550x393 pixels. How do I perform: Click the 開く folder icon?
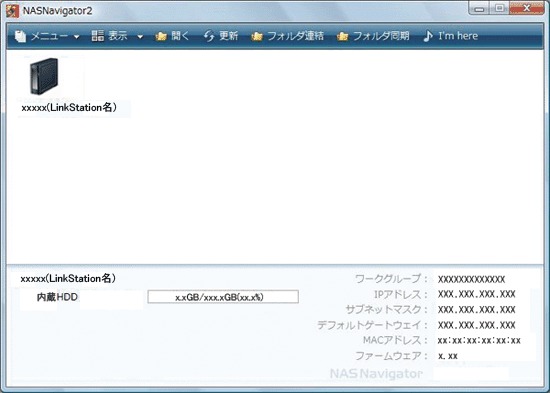[161, 36]
